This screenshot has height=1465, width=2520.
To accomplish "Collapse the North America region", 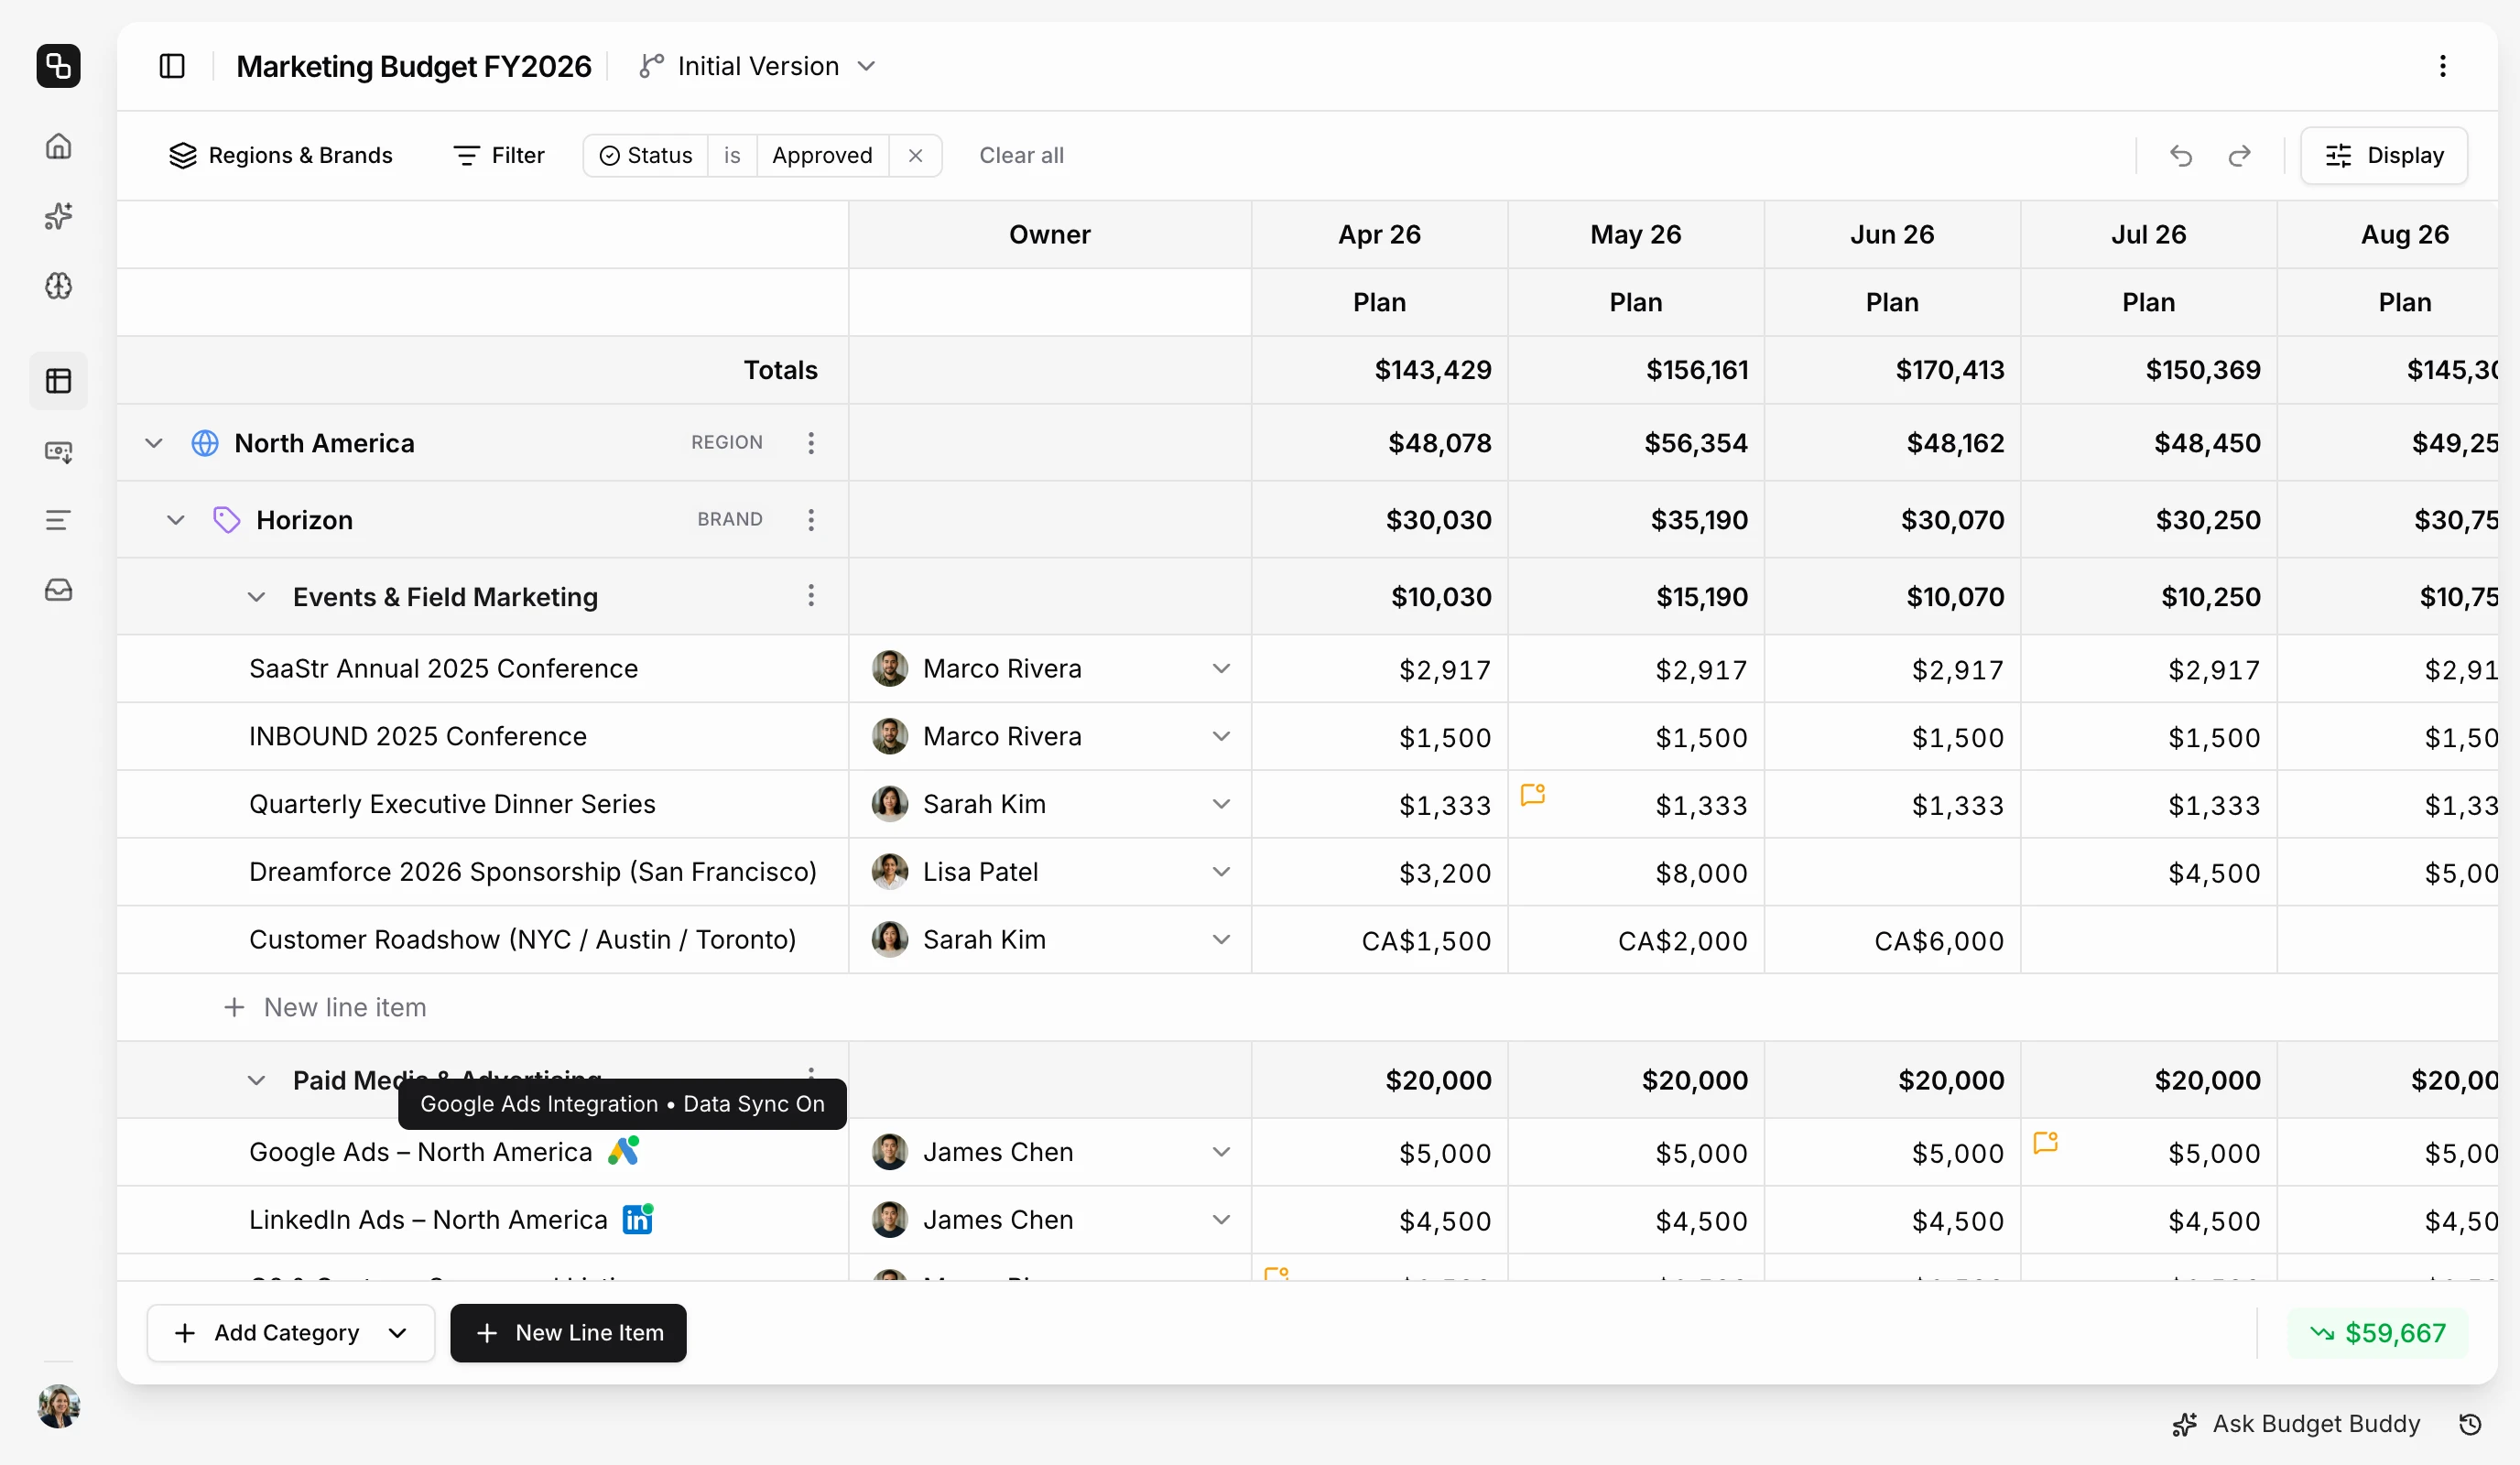I will tap(153, 442).
